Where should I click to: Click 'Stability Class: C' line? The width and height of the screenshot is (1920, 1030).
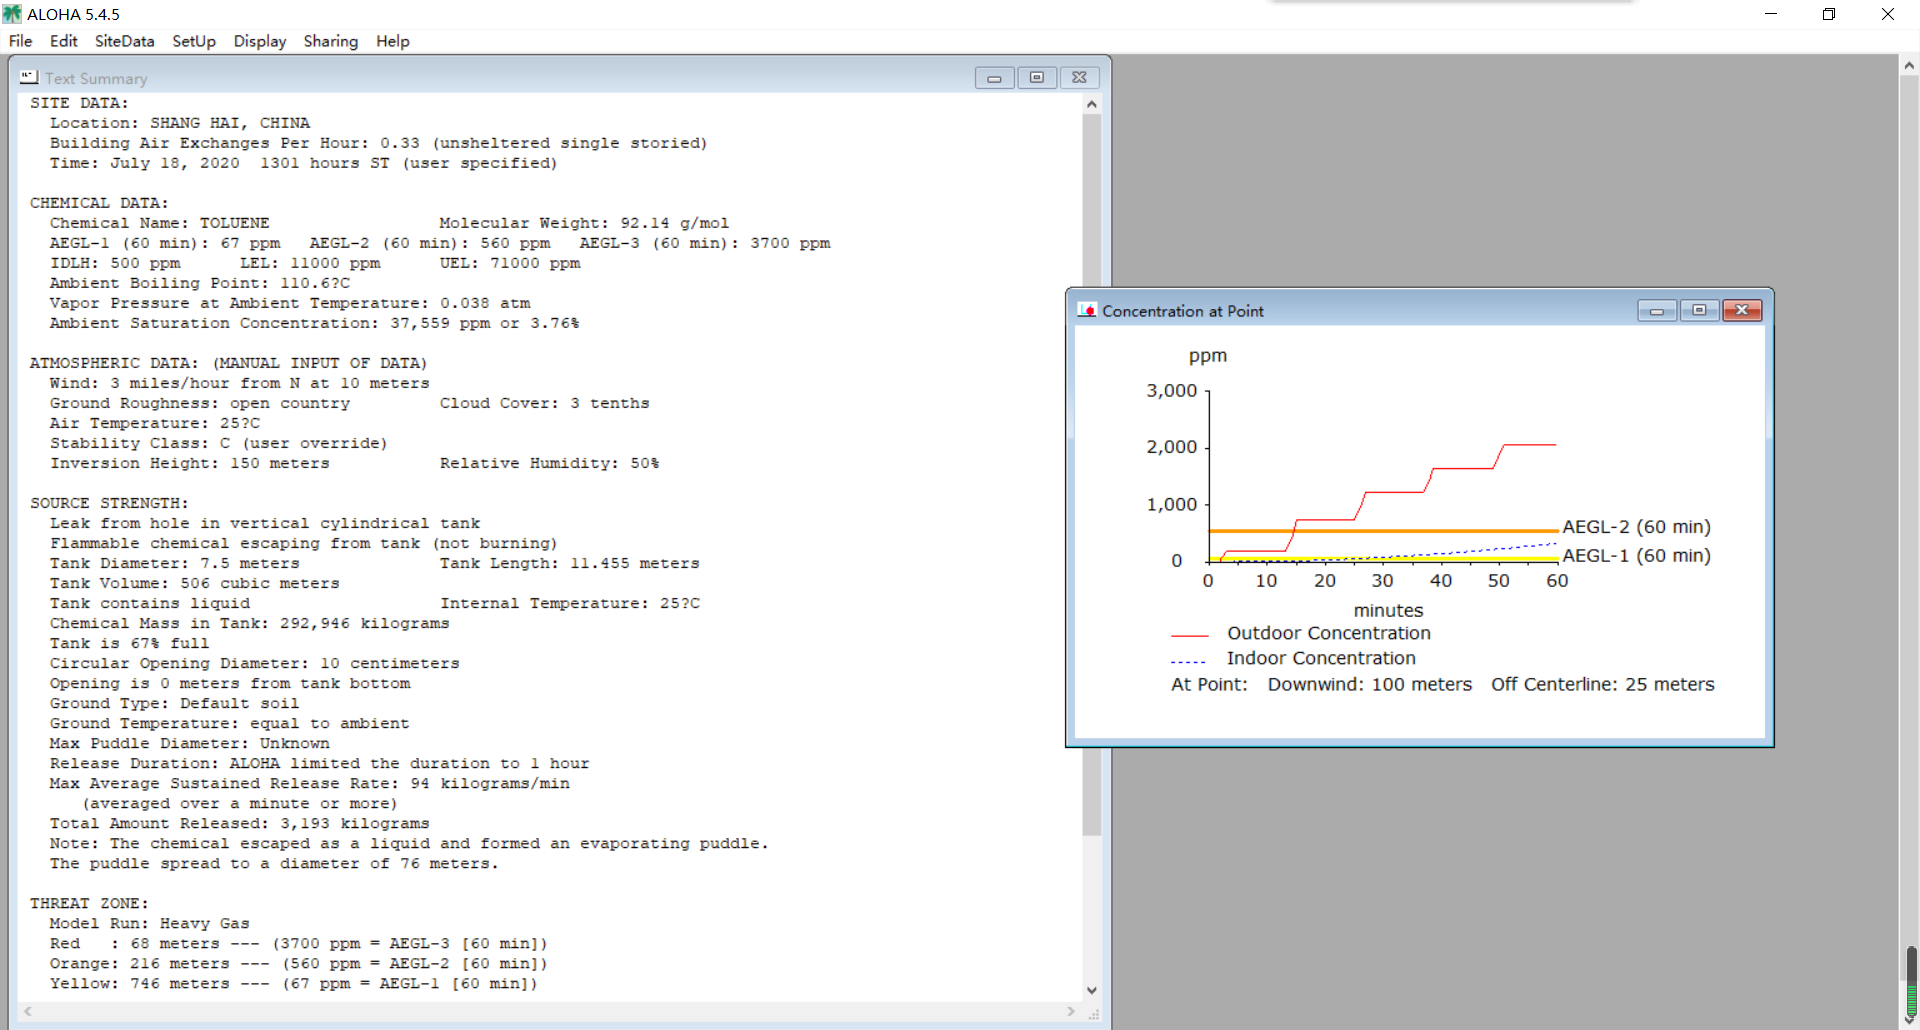click(x=218, y=443)
